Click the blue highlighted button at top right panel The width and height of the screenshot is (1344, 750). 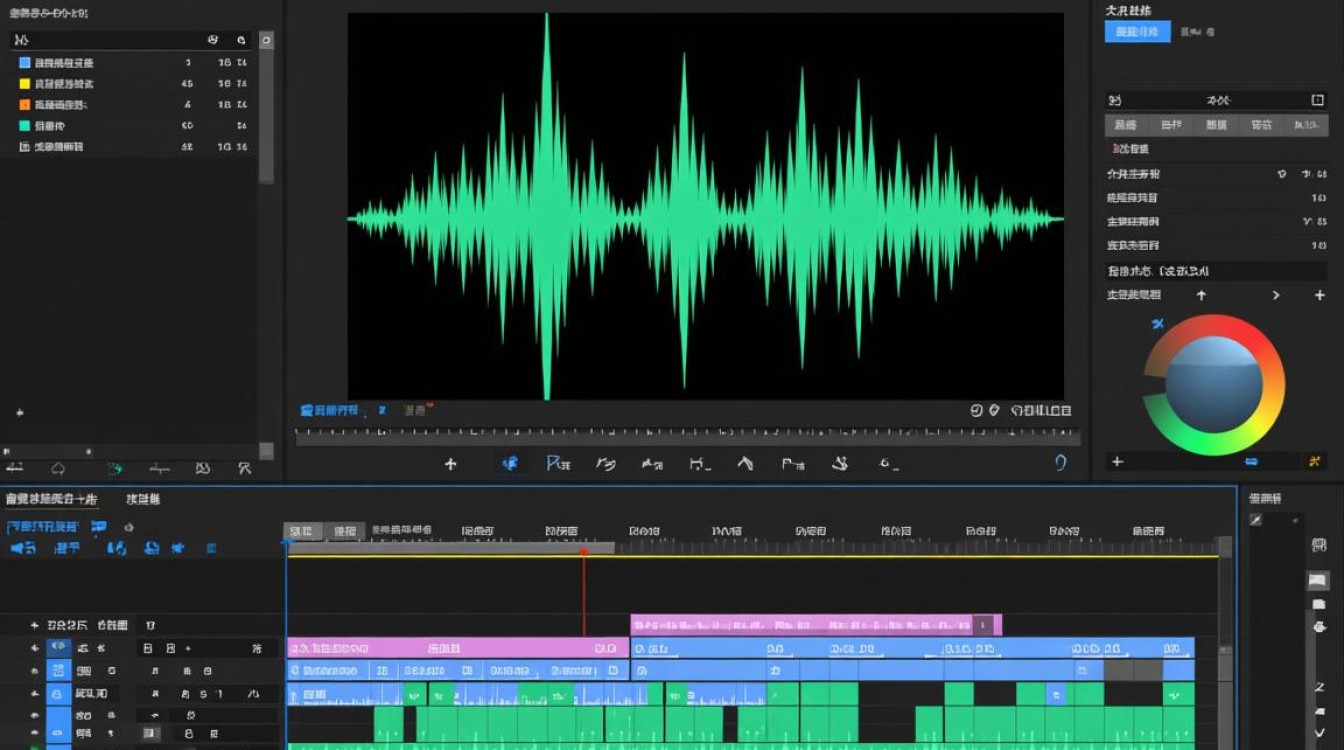coord(1137,32)
